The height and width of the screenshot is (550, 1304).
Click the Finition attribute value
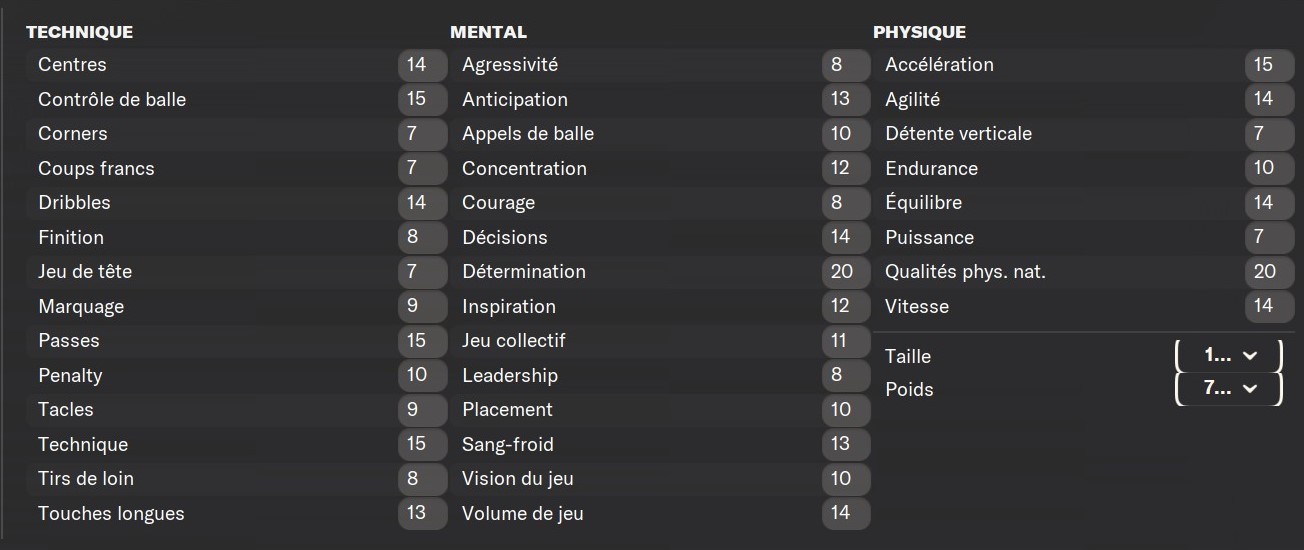(422, 237)
